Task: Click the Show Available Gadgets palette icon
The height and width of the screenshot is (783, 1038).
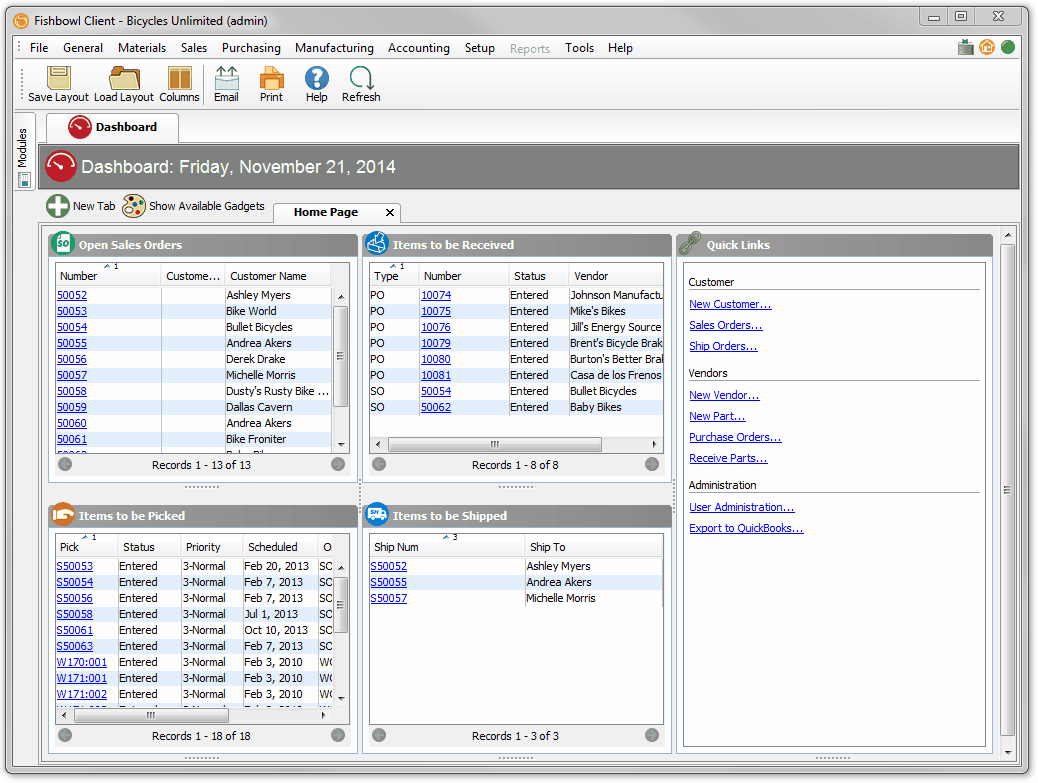Action: [x=134, y=206]
